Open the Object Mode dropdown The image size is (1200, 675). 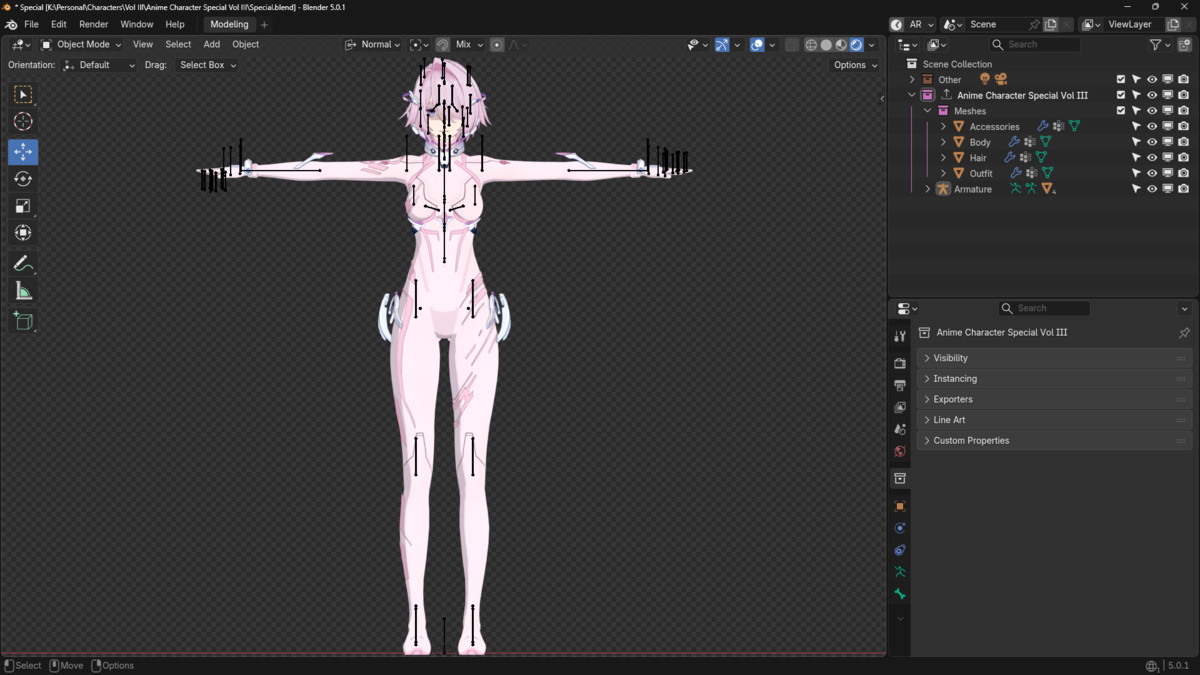(80, 45)
